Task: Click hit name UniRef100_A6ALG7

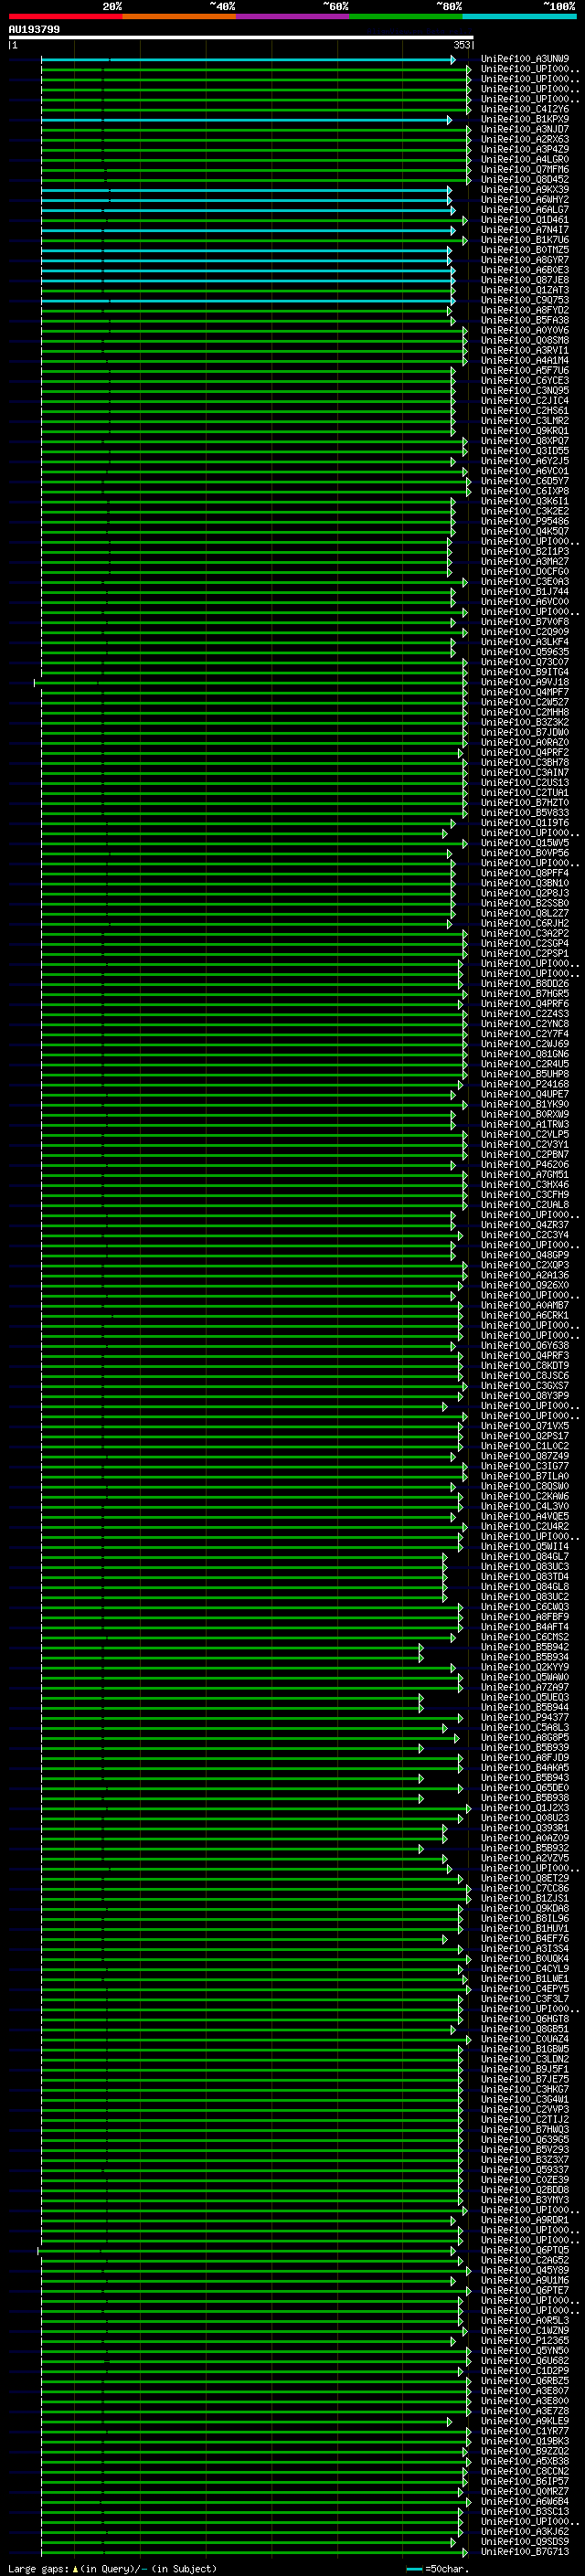Action: pos(525,210)
